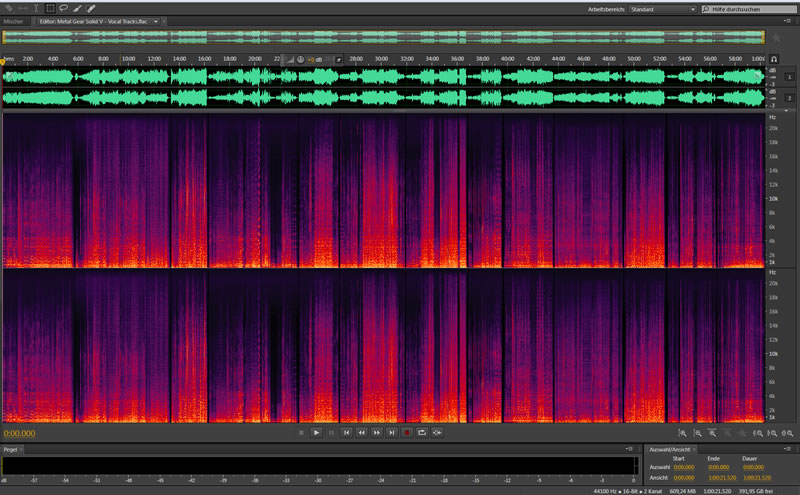800x495 pixels.
Task: Click the red Record button
Action: pos(407,432)
